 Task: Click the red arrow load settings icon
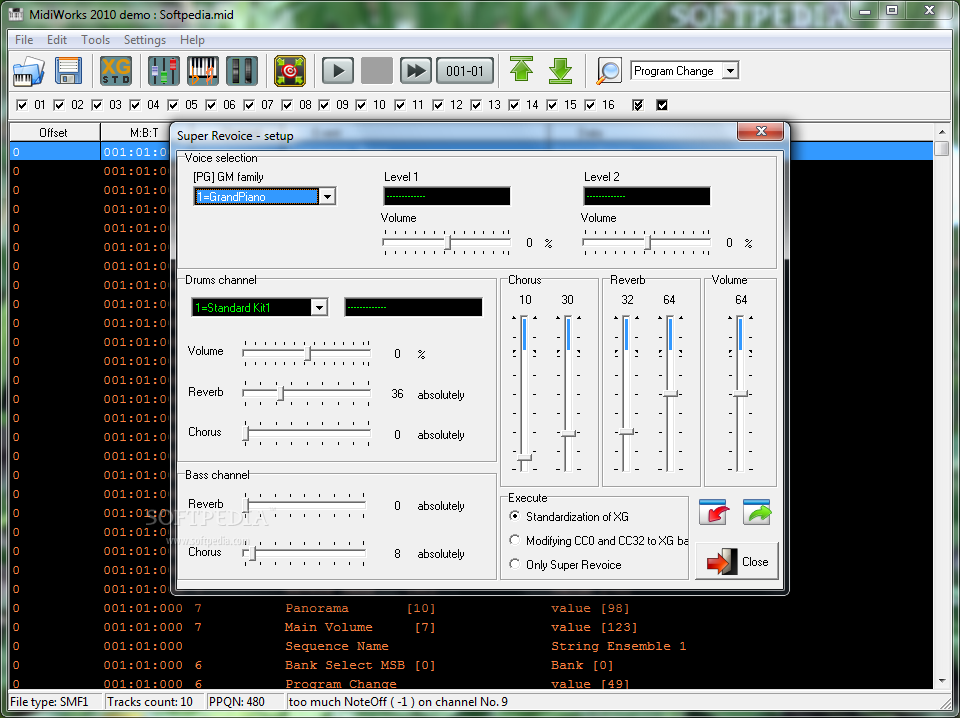pyautogui.click(x=713, y=512)
